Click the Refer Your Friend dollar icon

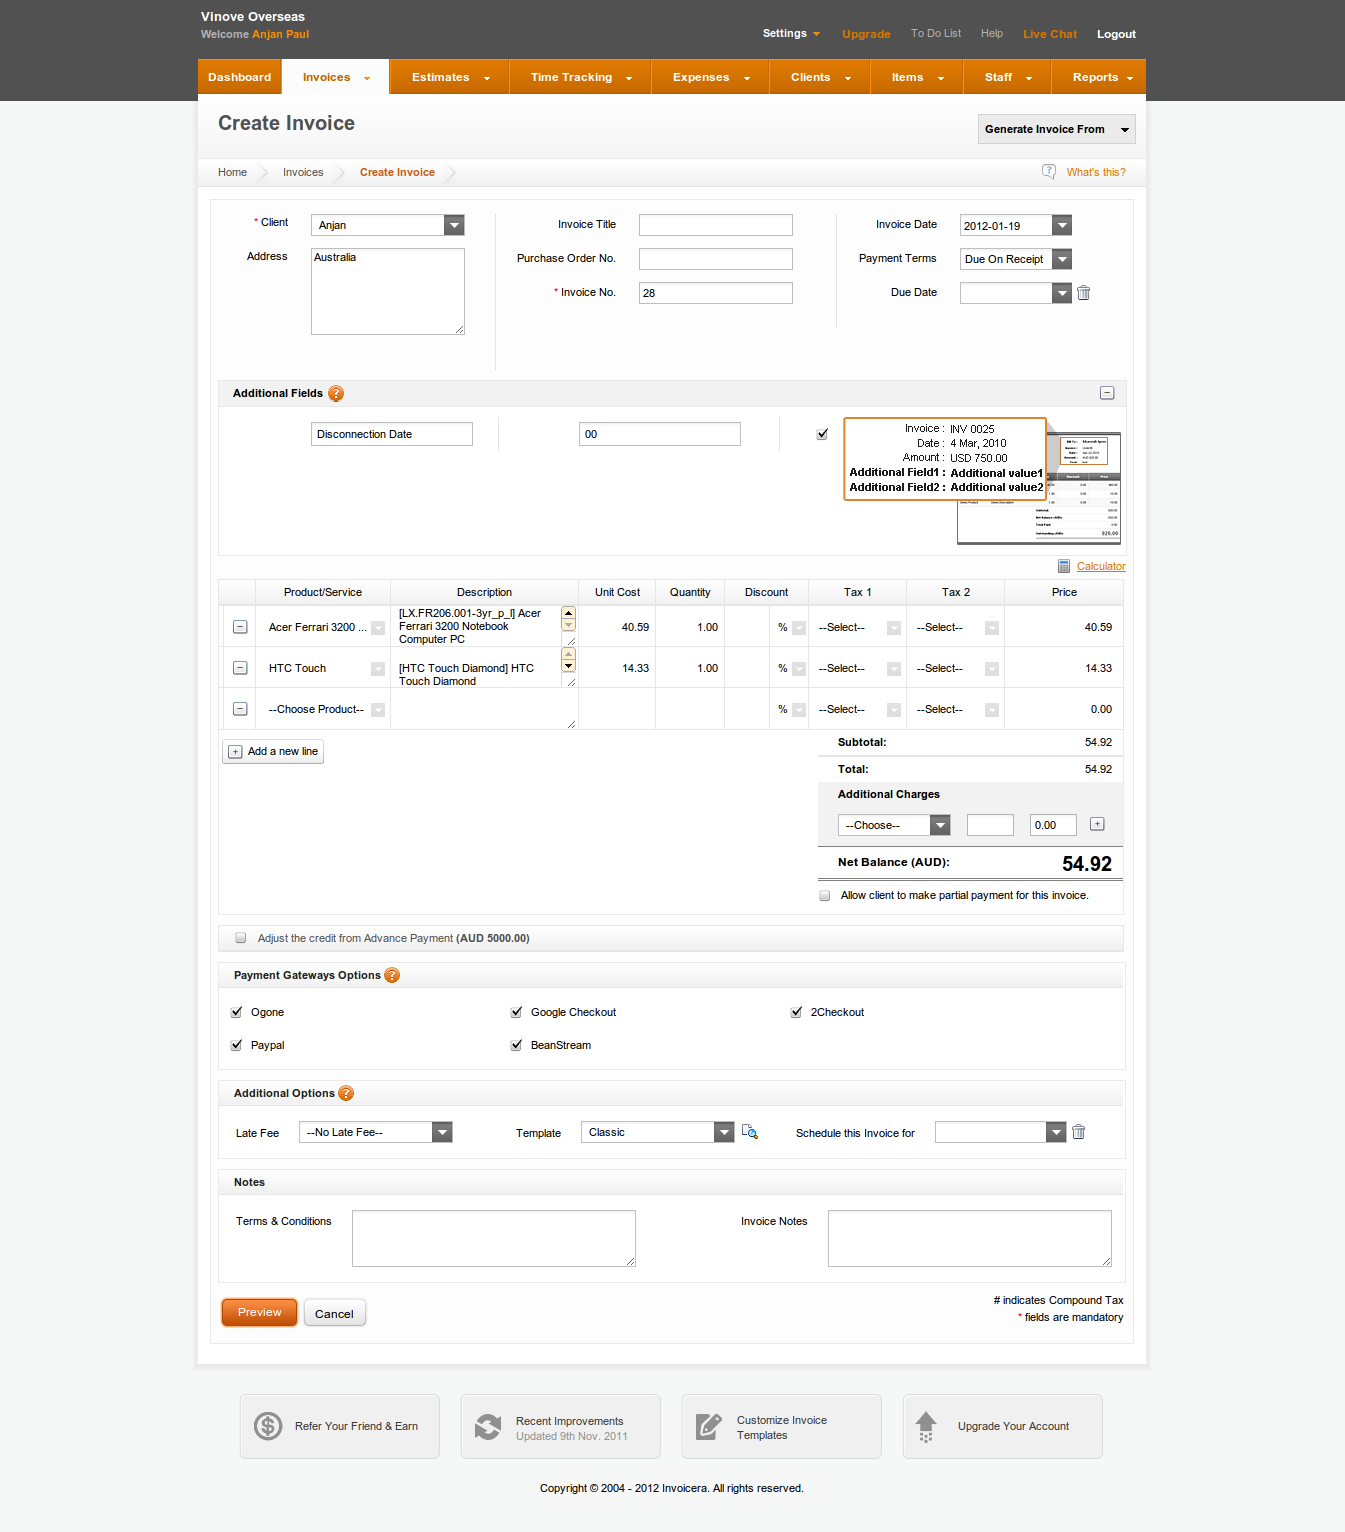pyautogui.click(x=268, y=1426)
